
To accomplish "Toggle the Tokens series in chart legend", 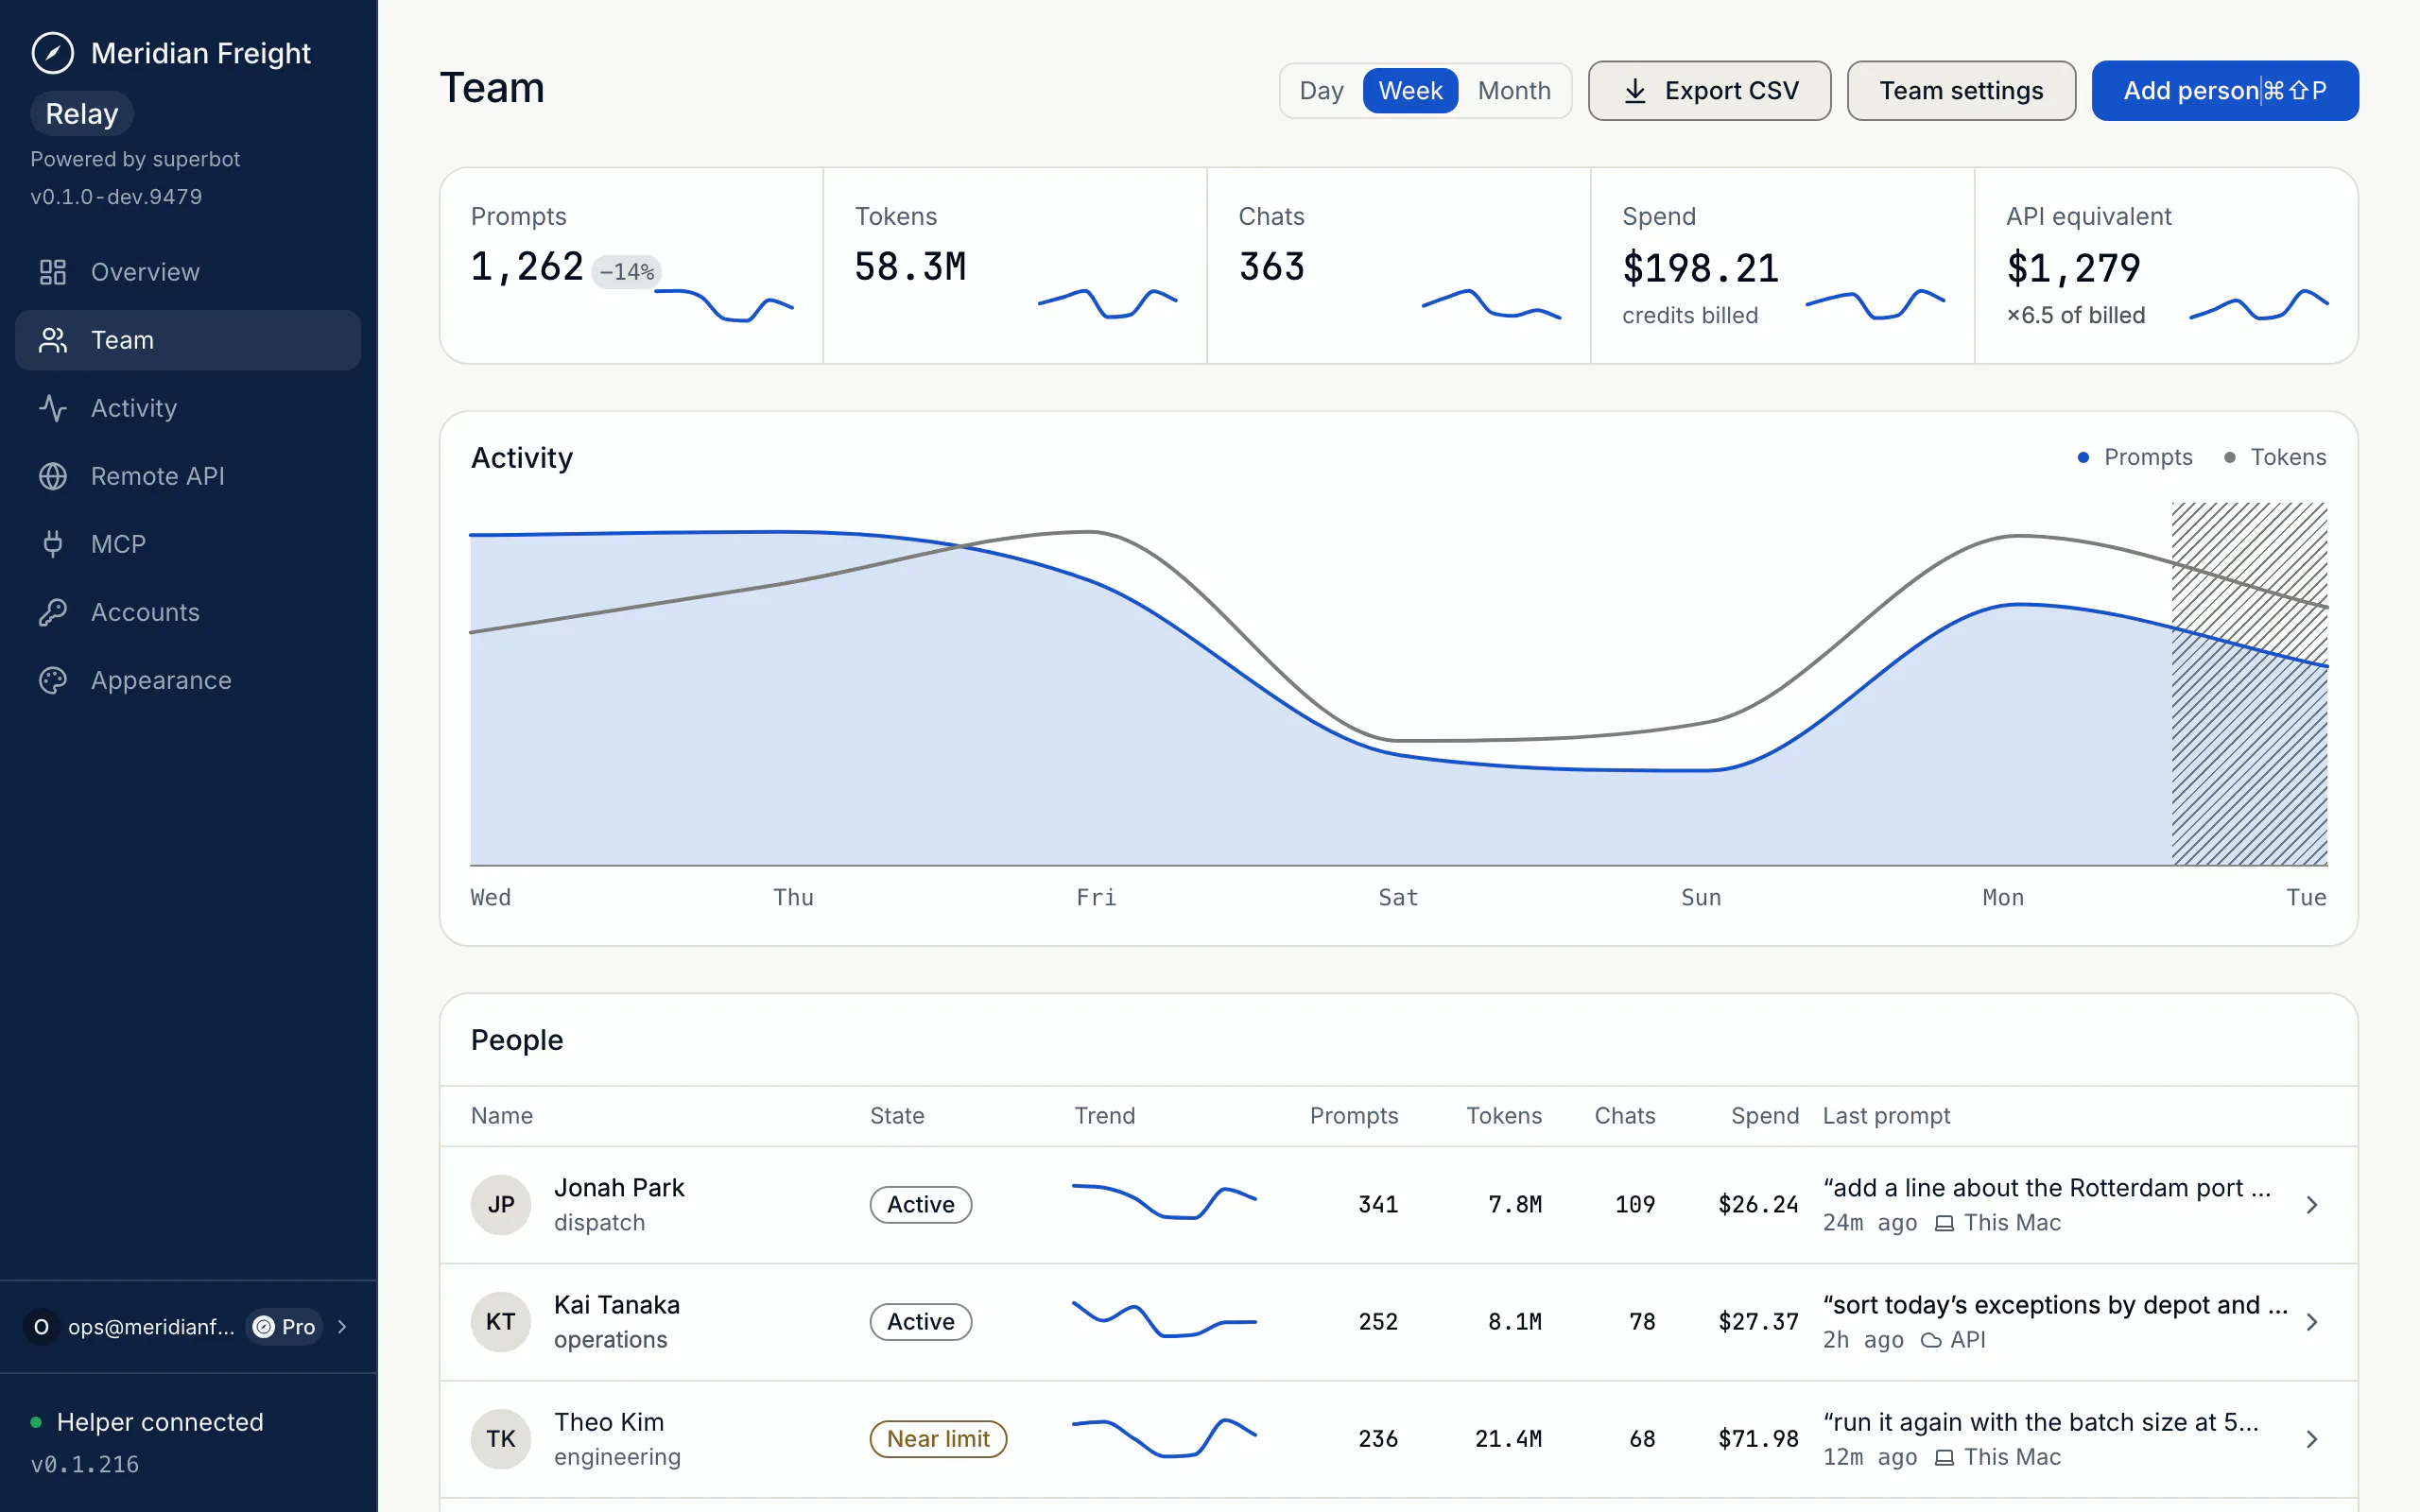I will pos(2276,457).
